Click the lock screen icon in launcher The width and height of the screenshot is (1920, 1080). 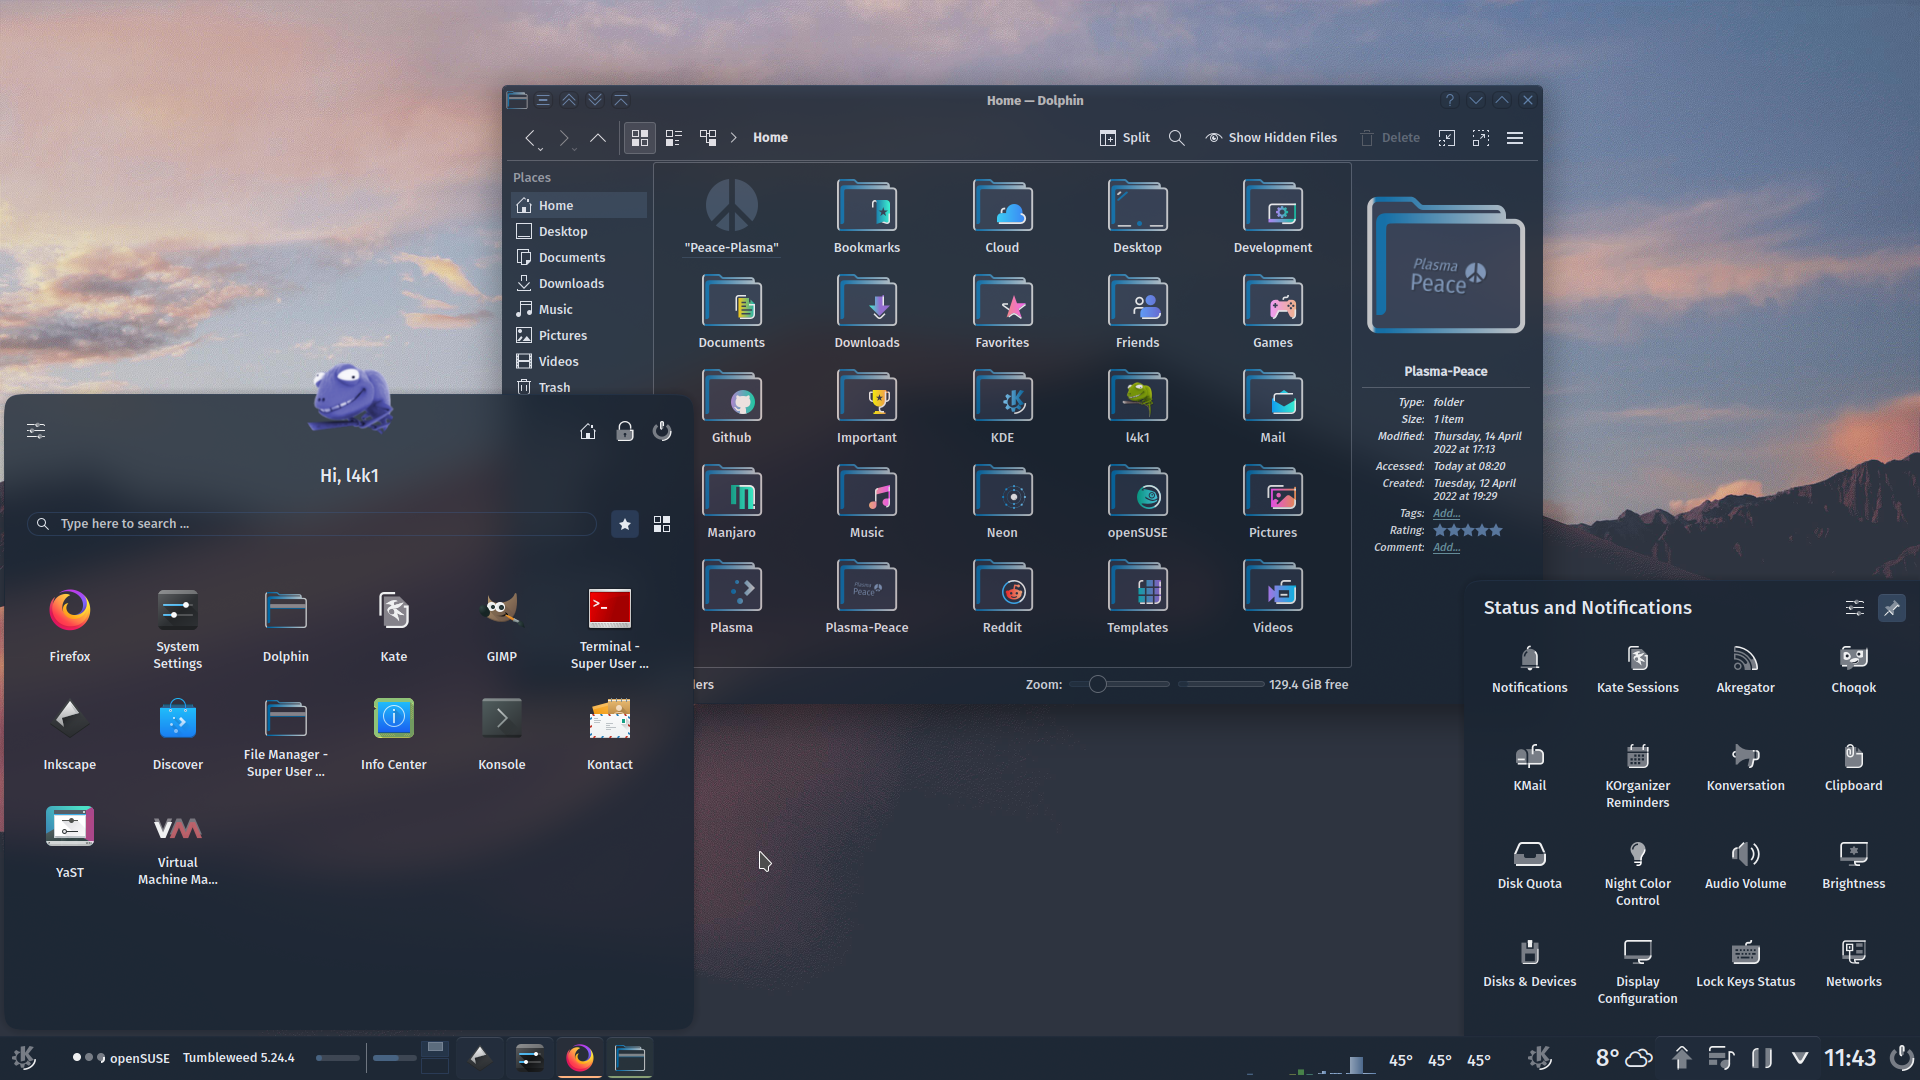pos(625,431)
